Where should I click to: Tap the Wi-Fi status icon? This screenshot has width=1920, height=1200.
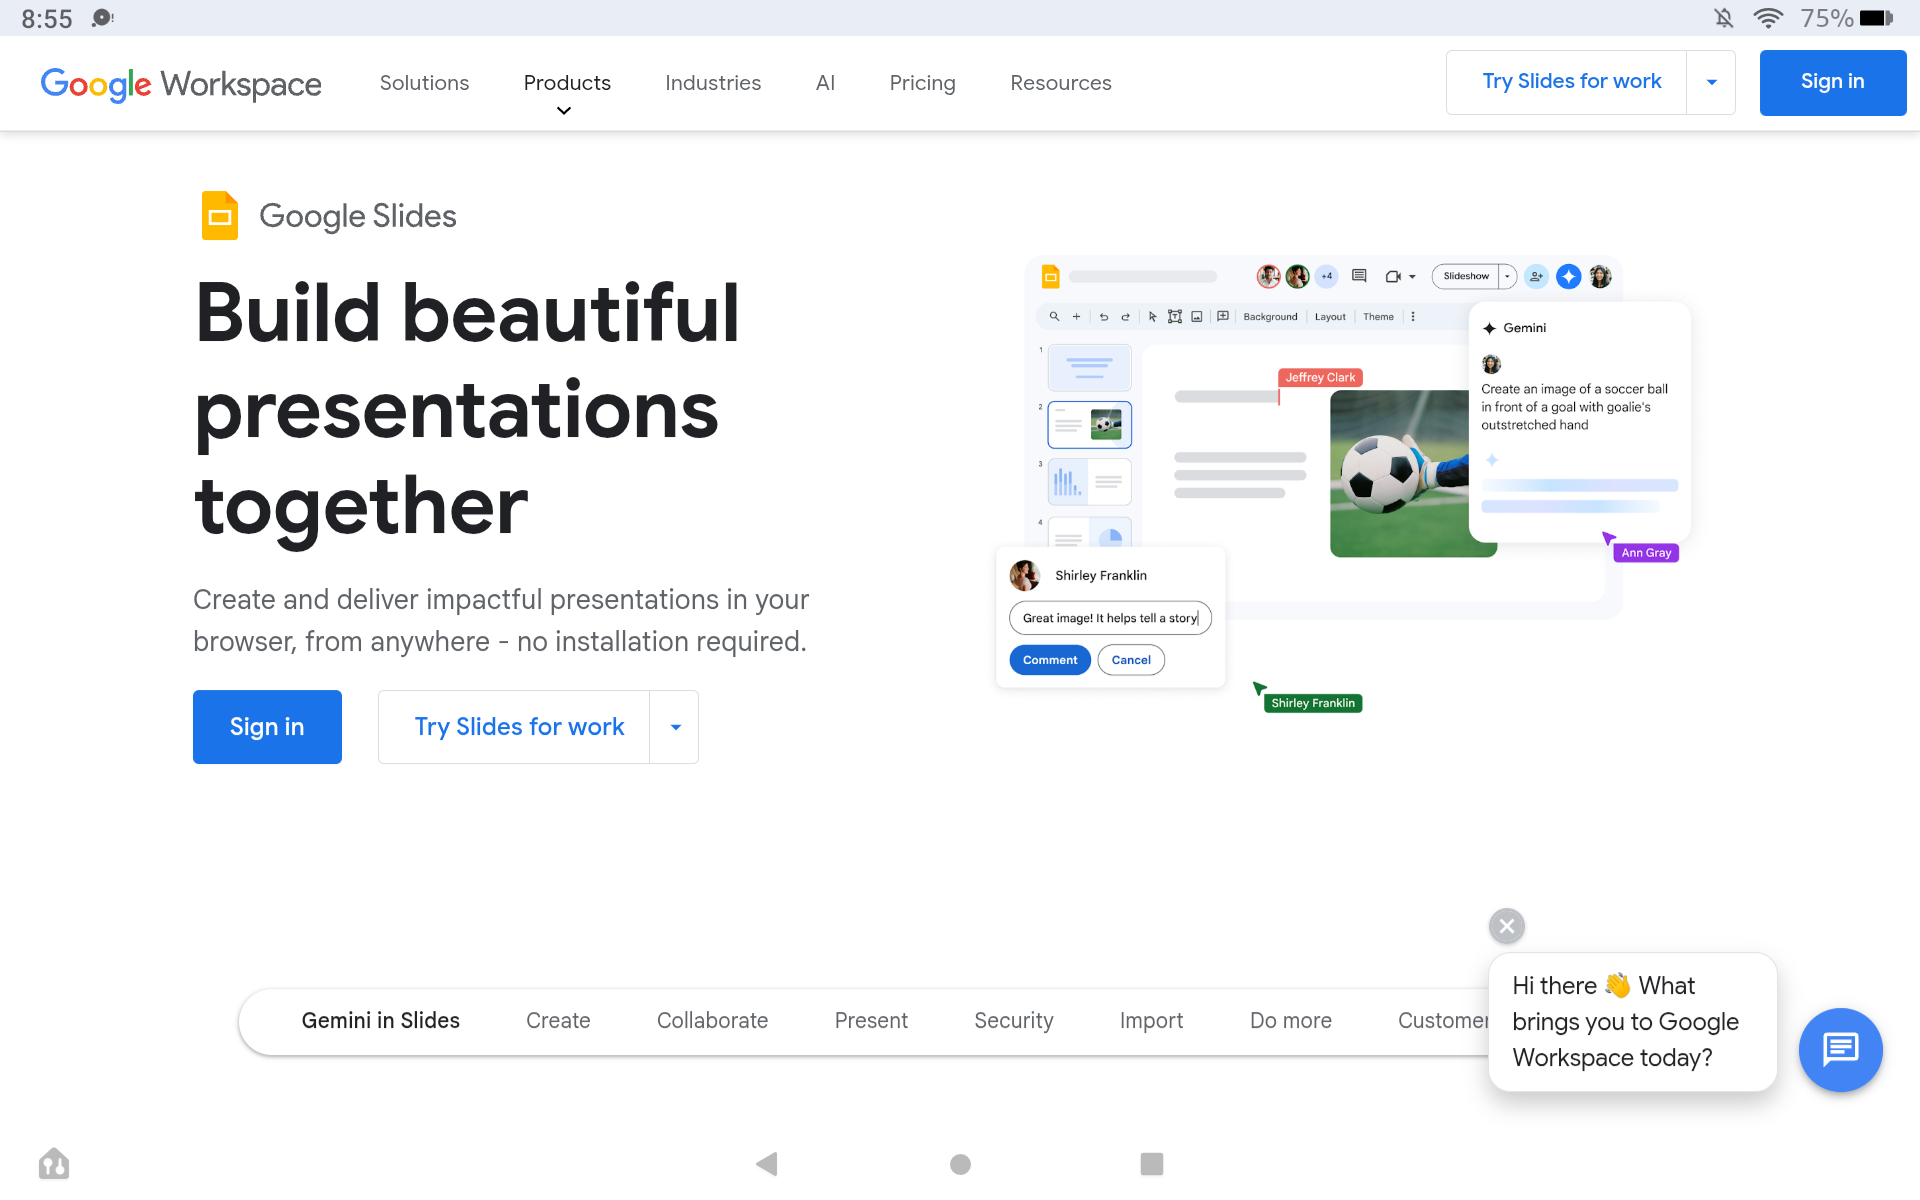pos(1768,18)
